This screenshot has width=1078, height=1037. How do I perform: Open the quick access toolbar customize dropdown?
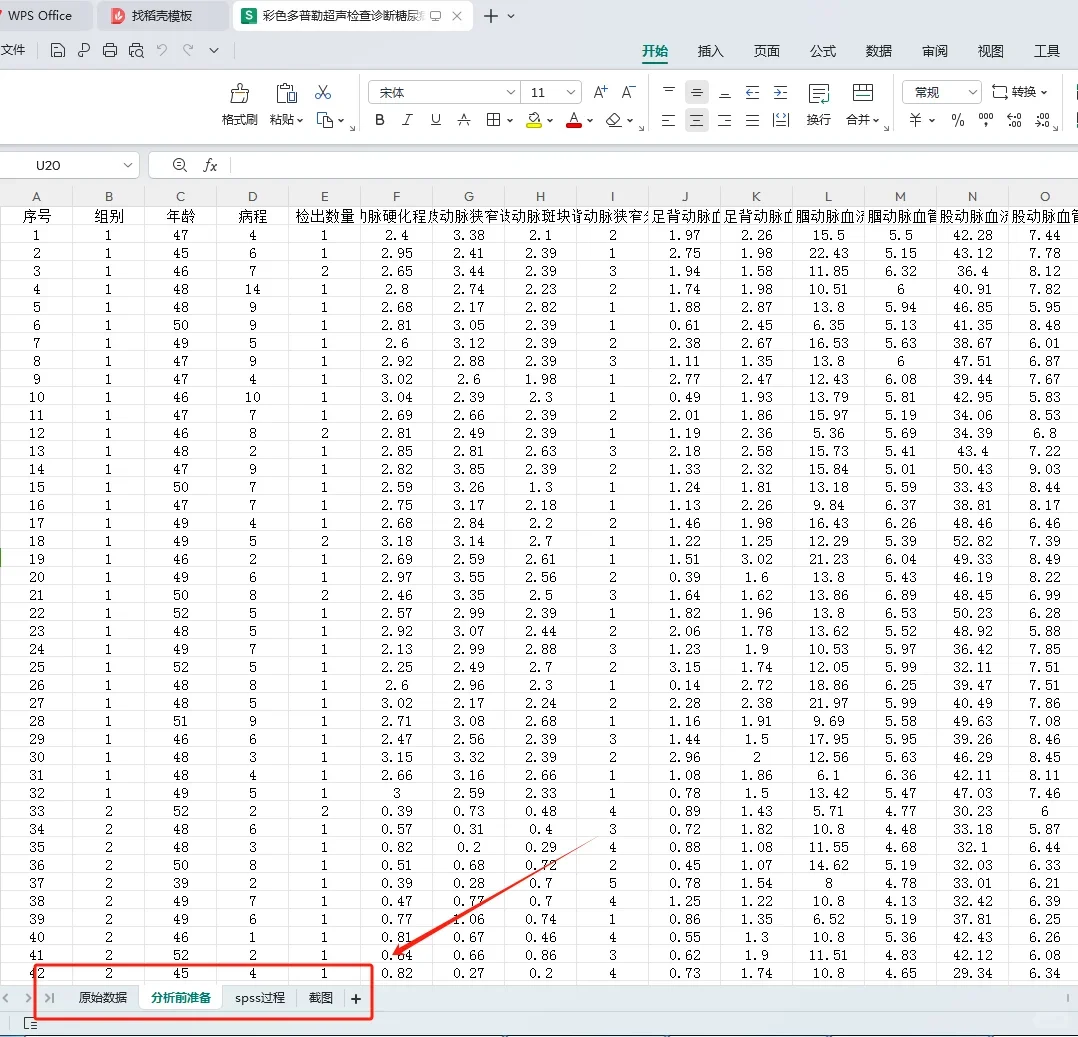pyautogui.click(x=214, y=50)
